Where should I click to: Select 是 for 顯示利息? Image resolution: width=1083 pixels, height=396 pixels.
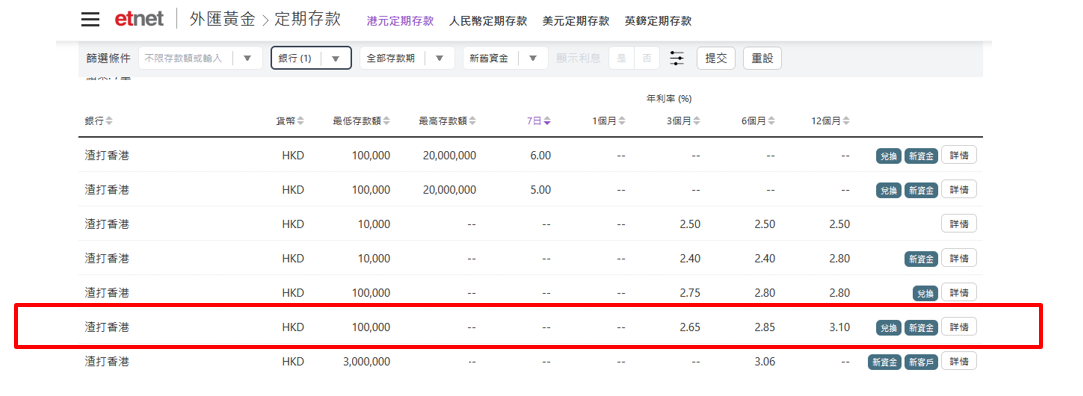pyautogui.click(x=621, y=59)
